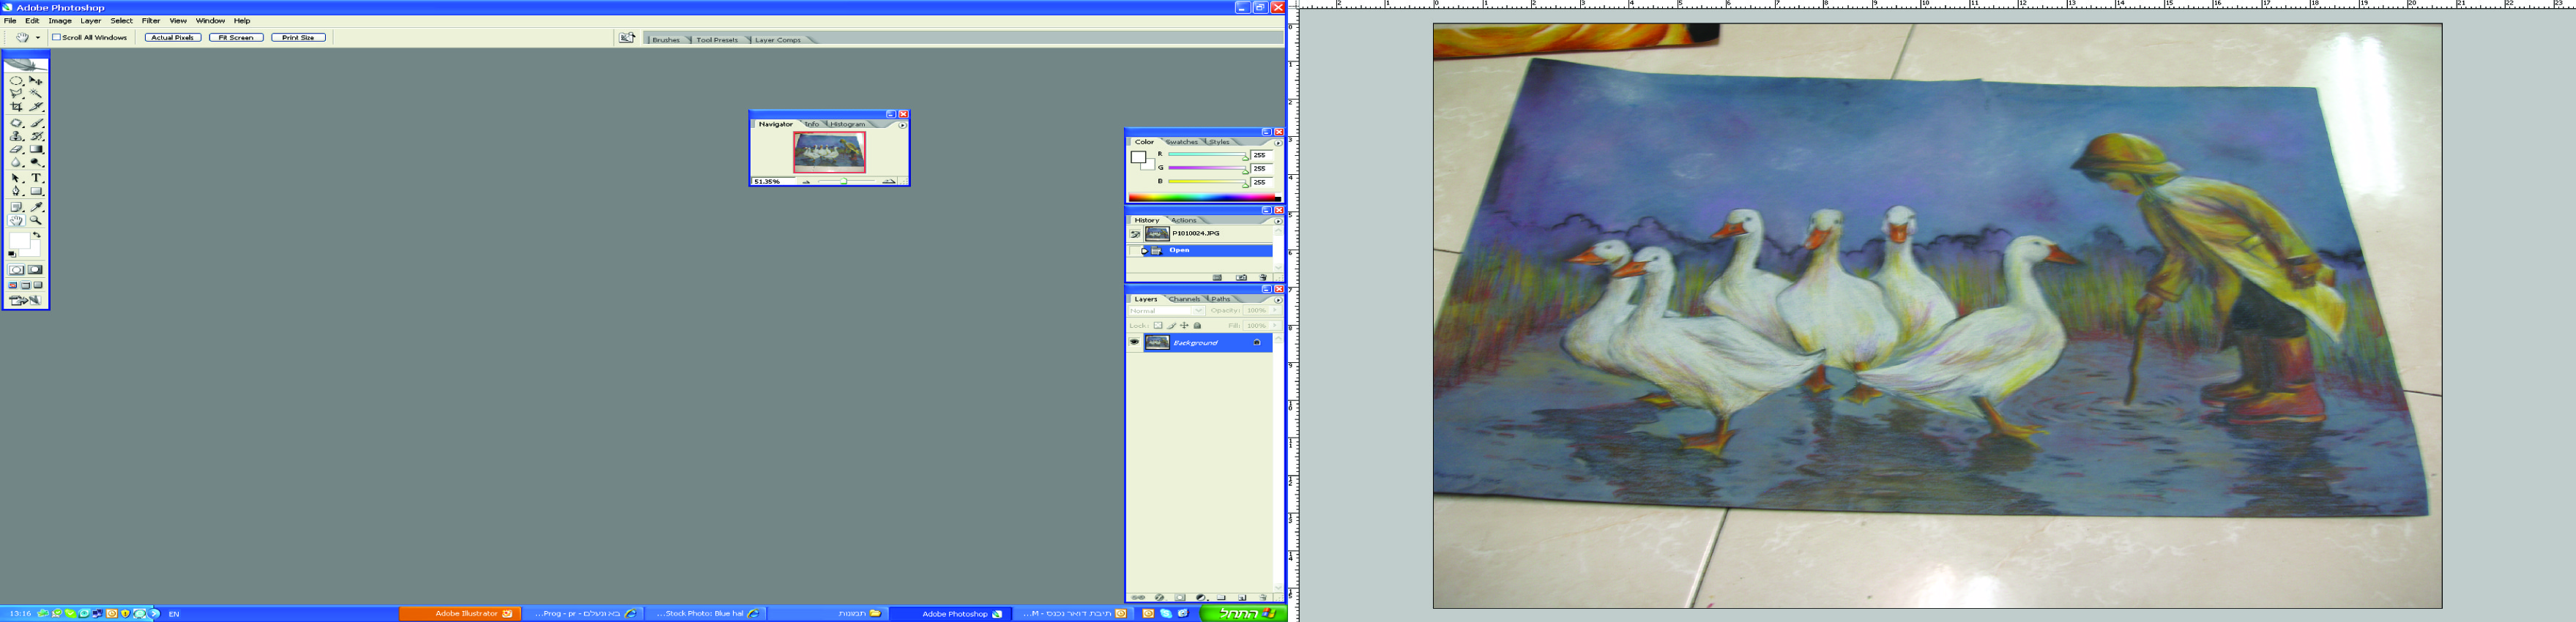Select the Blur tool
Viewport: 2576px width, 622px height.
(x=16, y=162)
